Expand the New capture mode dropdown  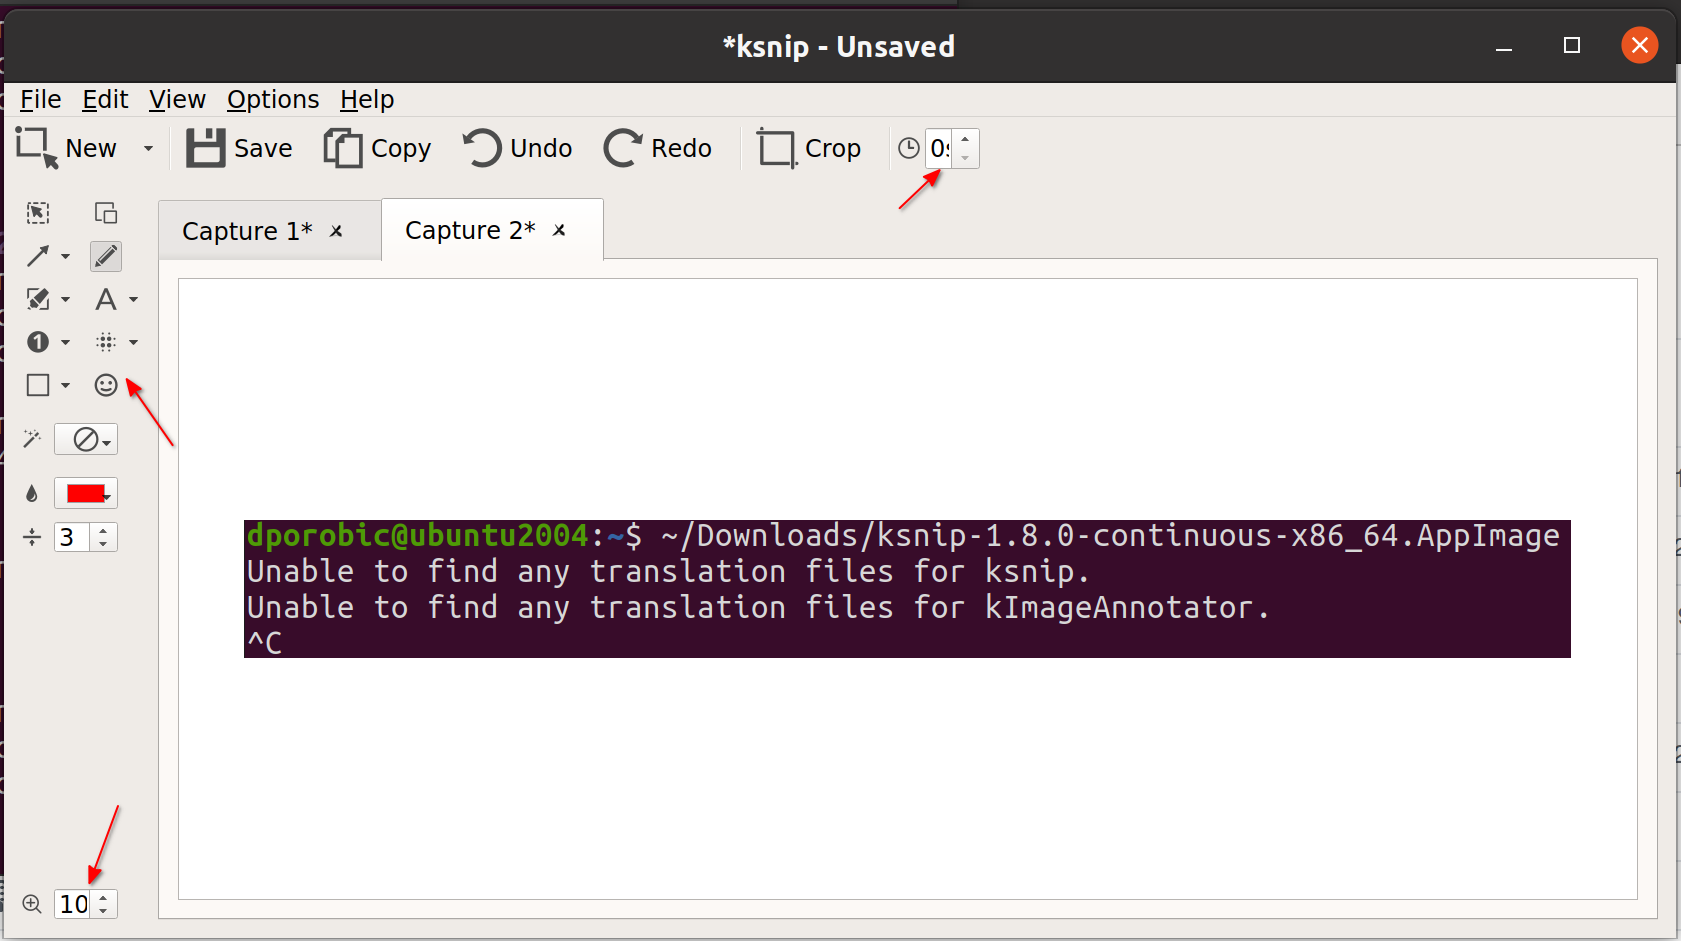[149, 147]
